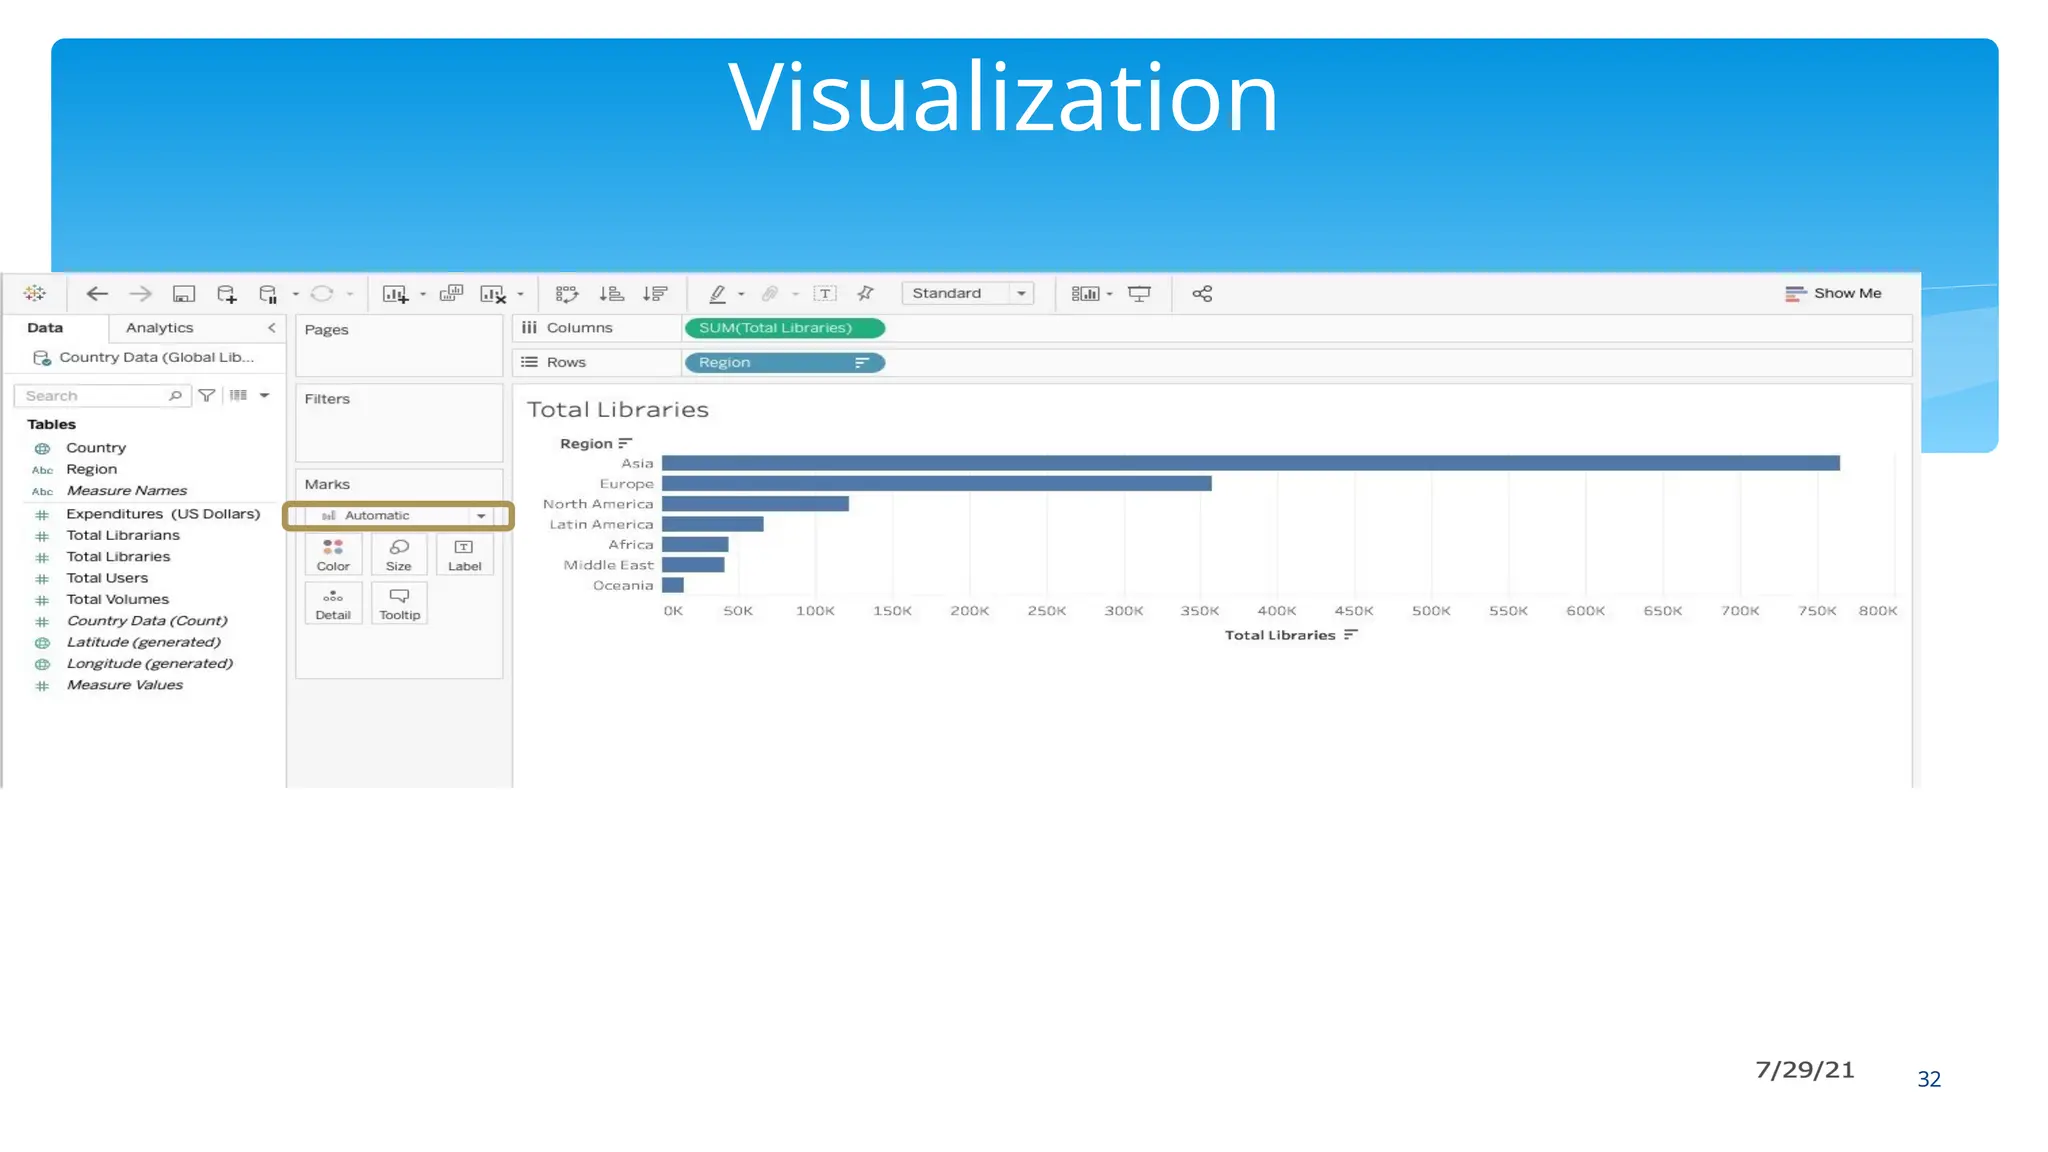Click the Tooltip marks button

click(x=399, y=604)
